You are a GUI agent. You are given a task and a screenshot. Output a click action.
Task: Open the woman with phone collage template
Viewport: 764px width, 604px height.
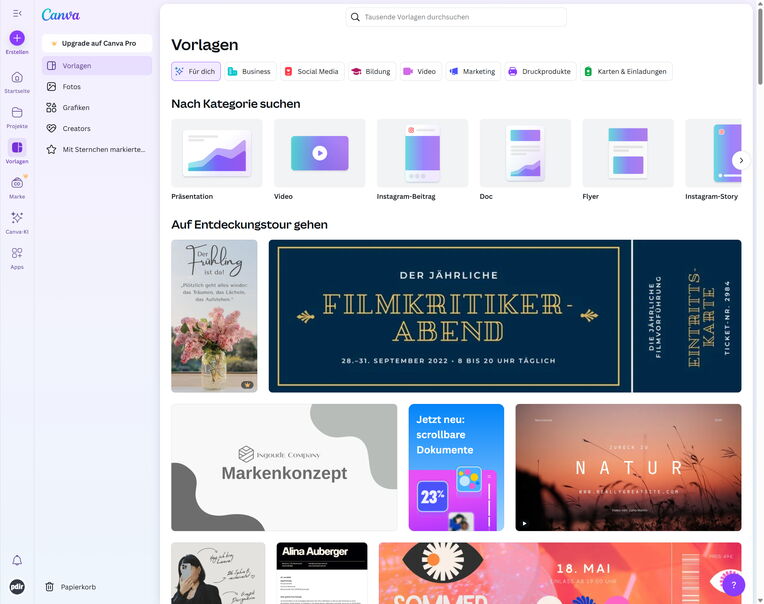[218, 573]
